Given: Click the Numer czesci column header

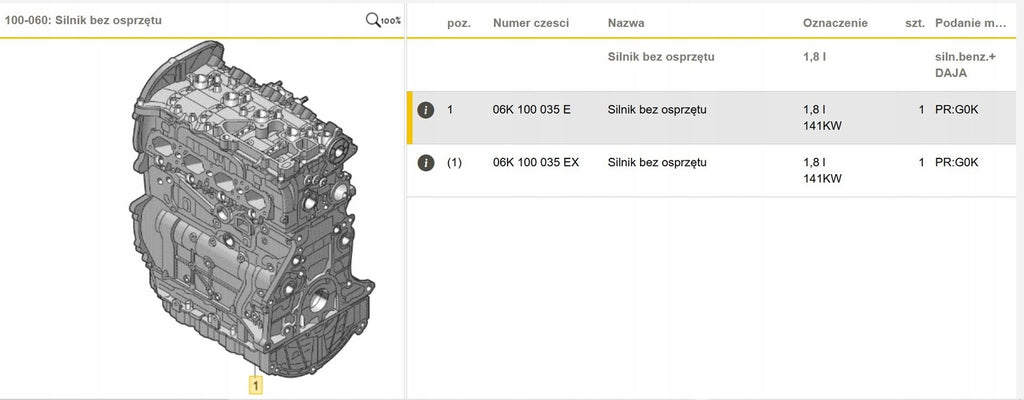Looking at the screenshot, I should click(532, 22).
